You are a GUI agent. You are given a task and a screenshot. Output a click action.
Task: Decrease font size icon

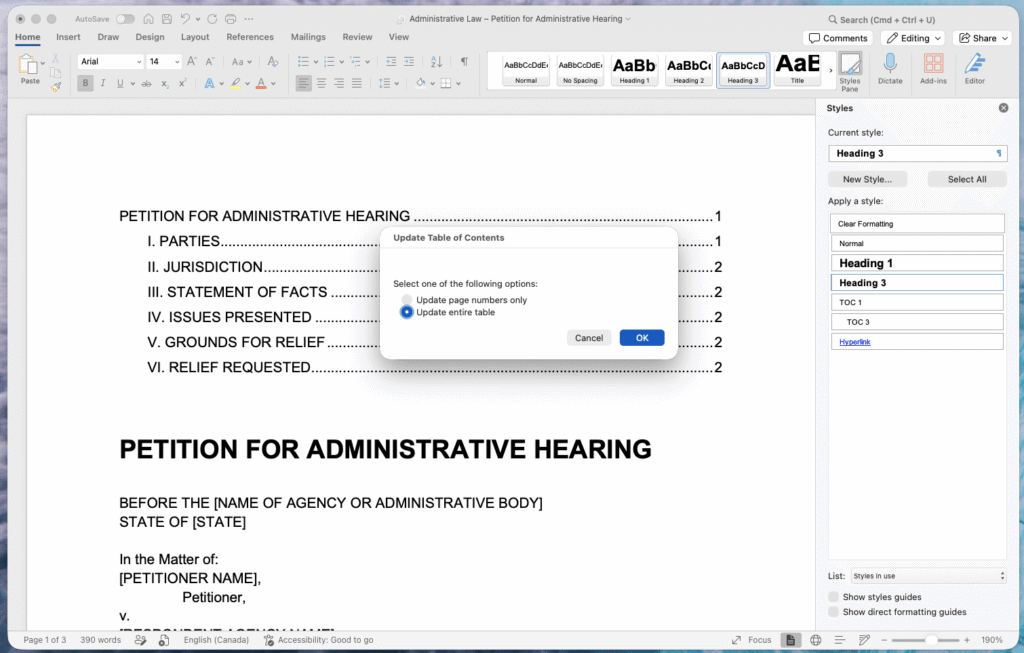pos(210,61)
